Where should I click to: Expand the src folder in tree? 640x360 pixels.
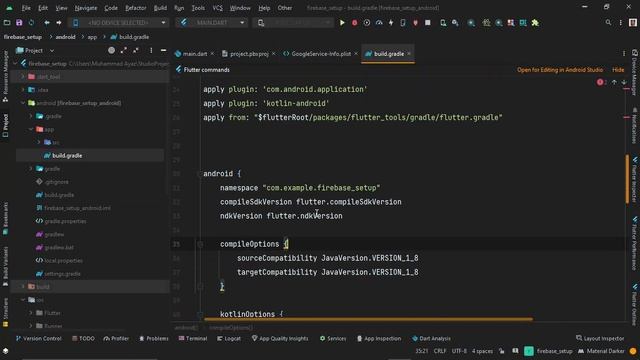(39, 142)
